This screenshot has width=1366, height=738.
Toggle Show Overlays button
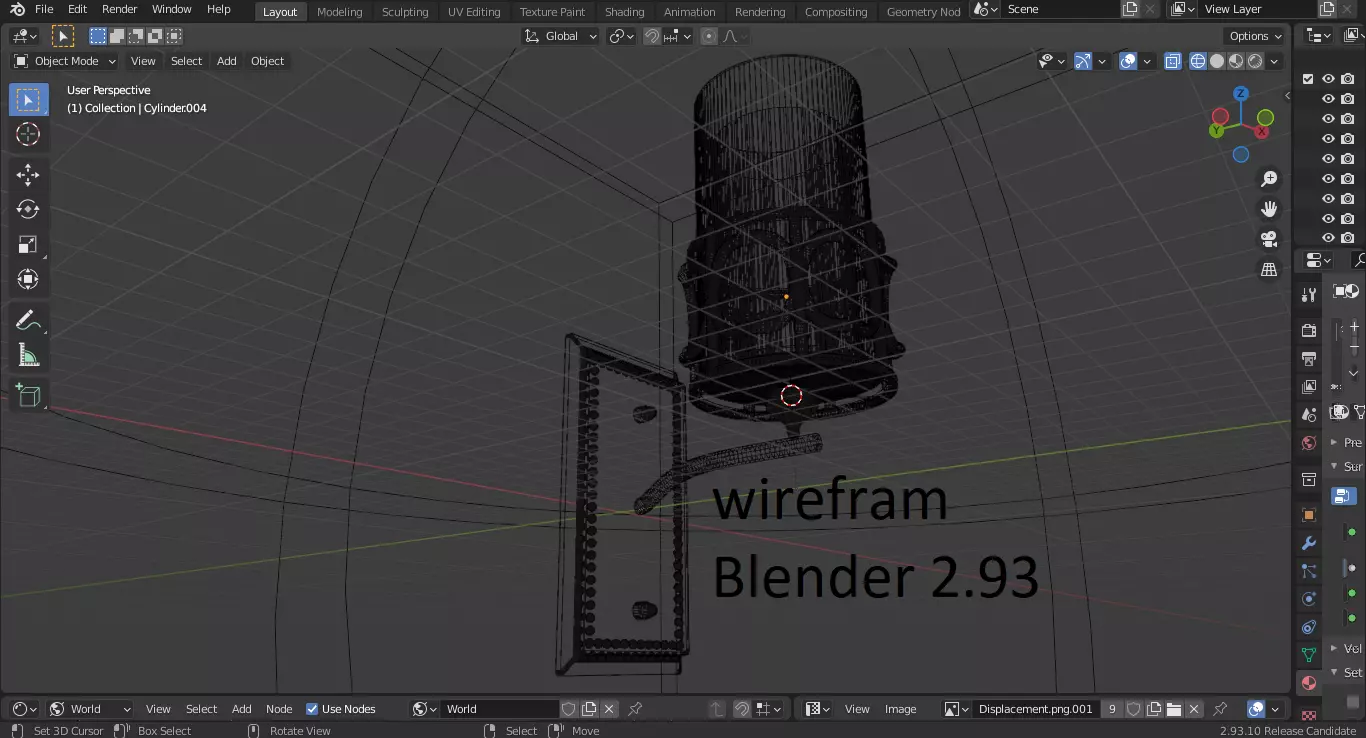[1128, 61]
